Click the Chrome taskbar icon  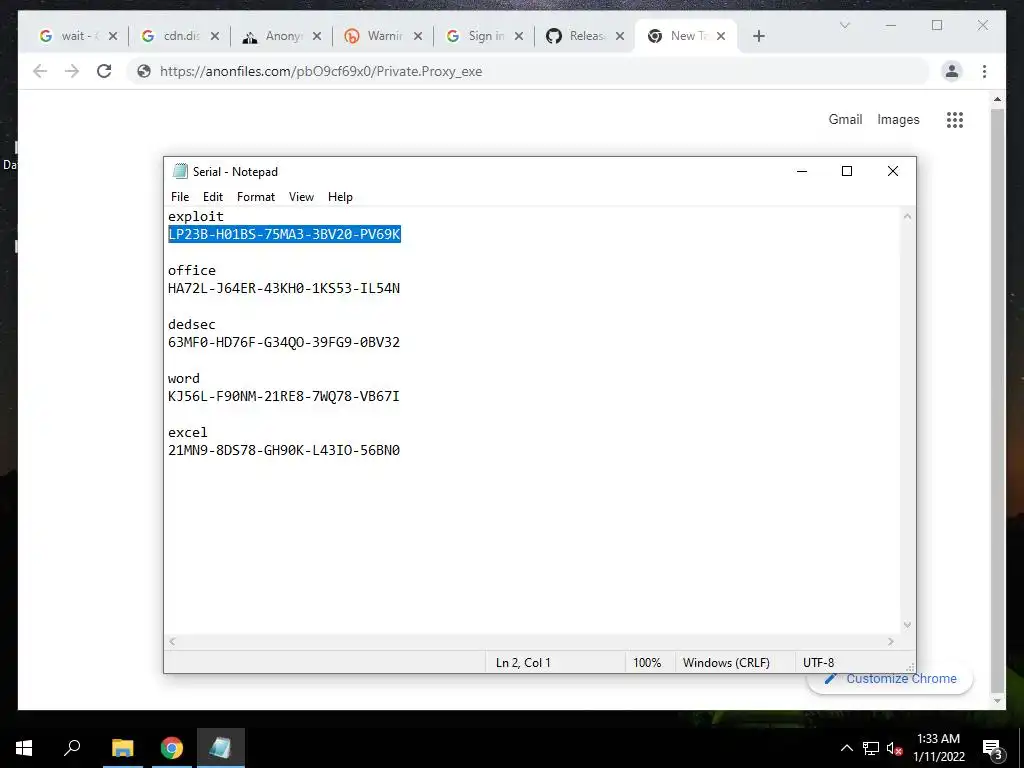tap(172, 748)
